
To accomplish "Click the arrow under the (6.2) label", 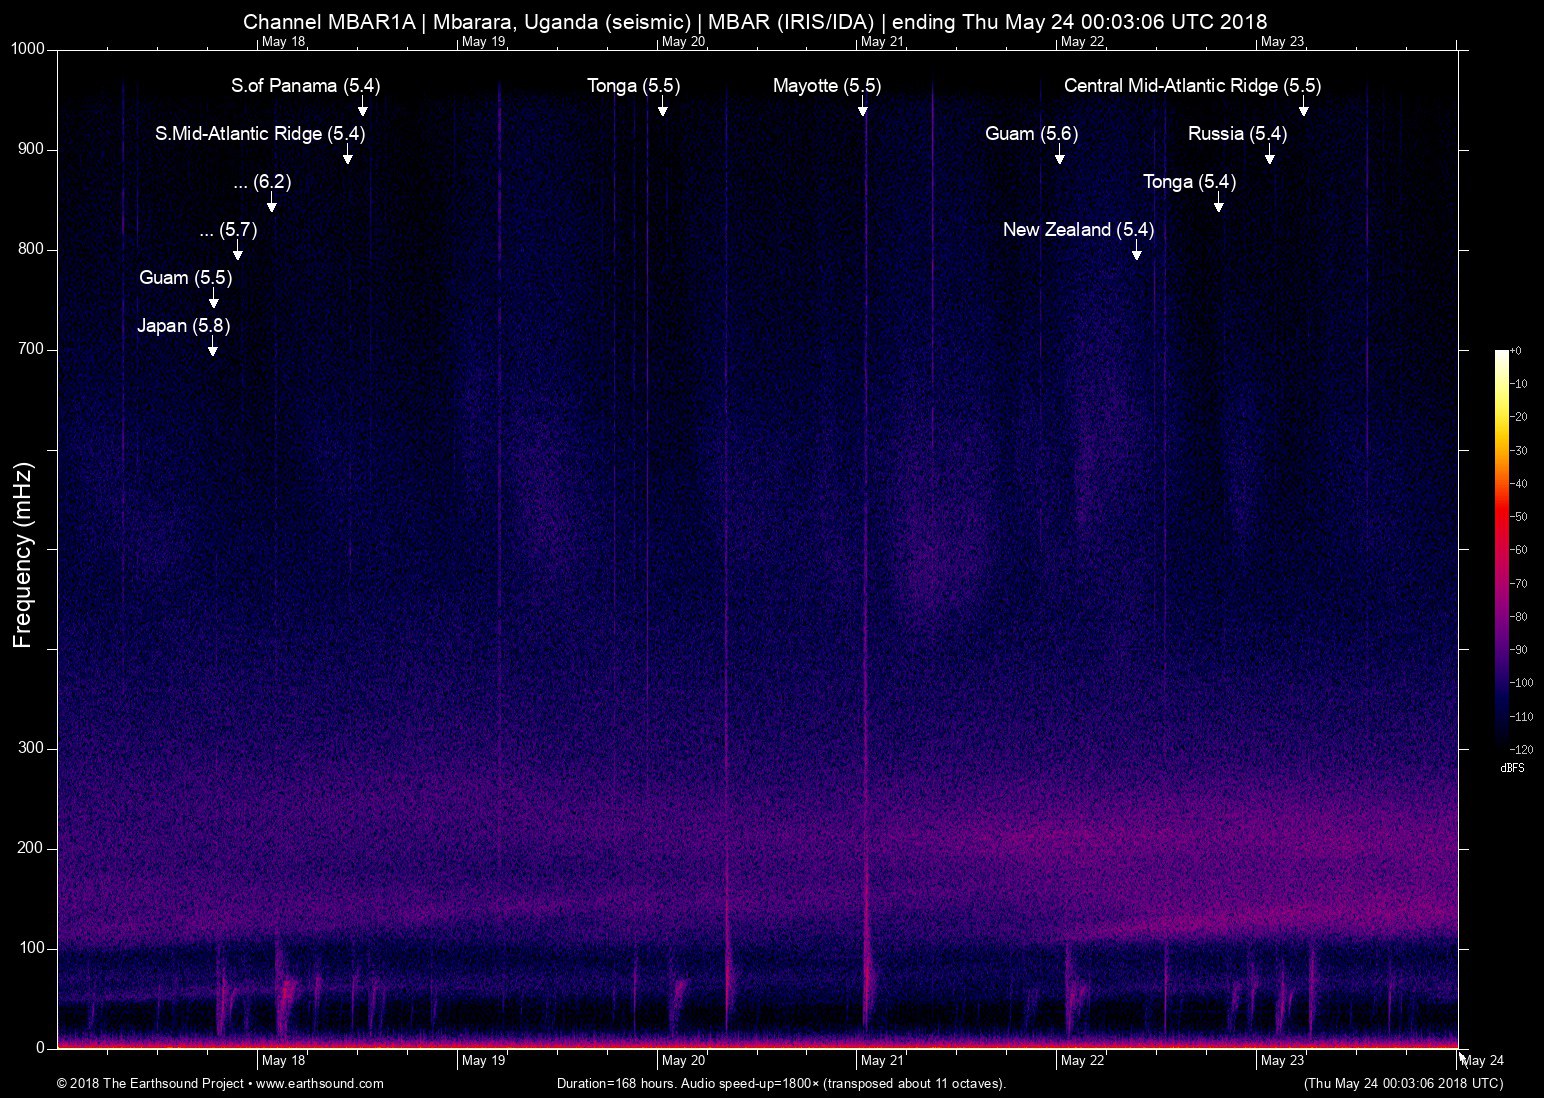I will 272,203.
